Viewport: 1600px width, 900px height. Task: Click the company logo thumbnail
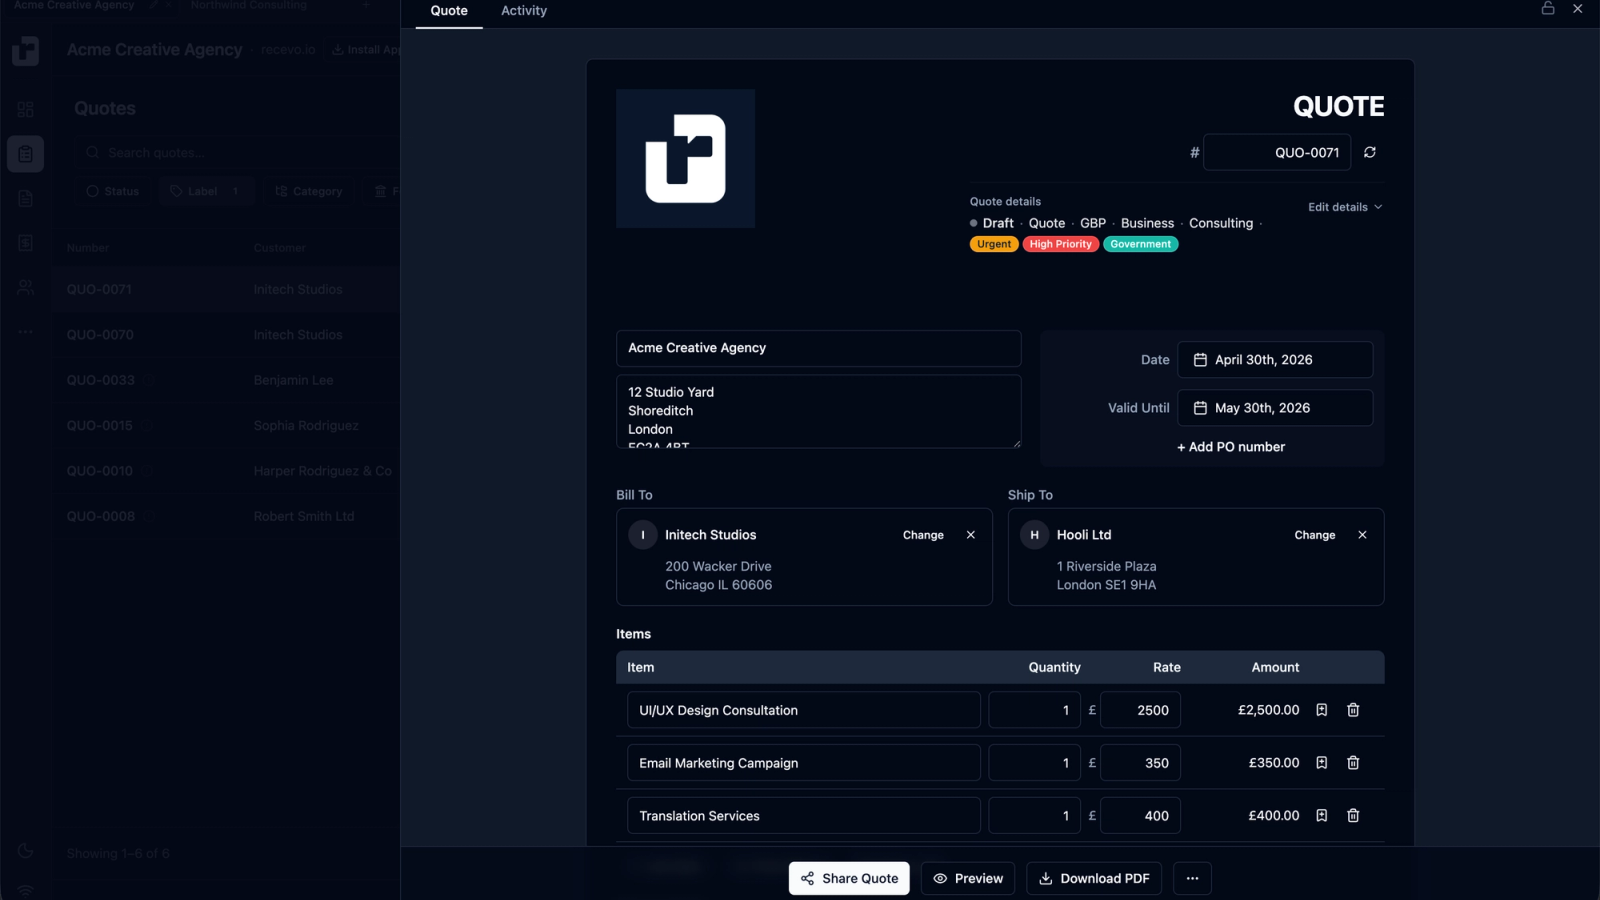click(685, 158)
